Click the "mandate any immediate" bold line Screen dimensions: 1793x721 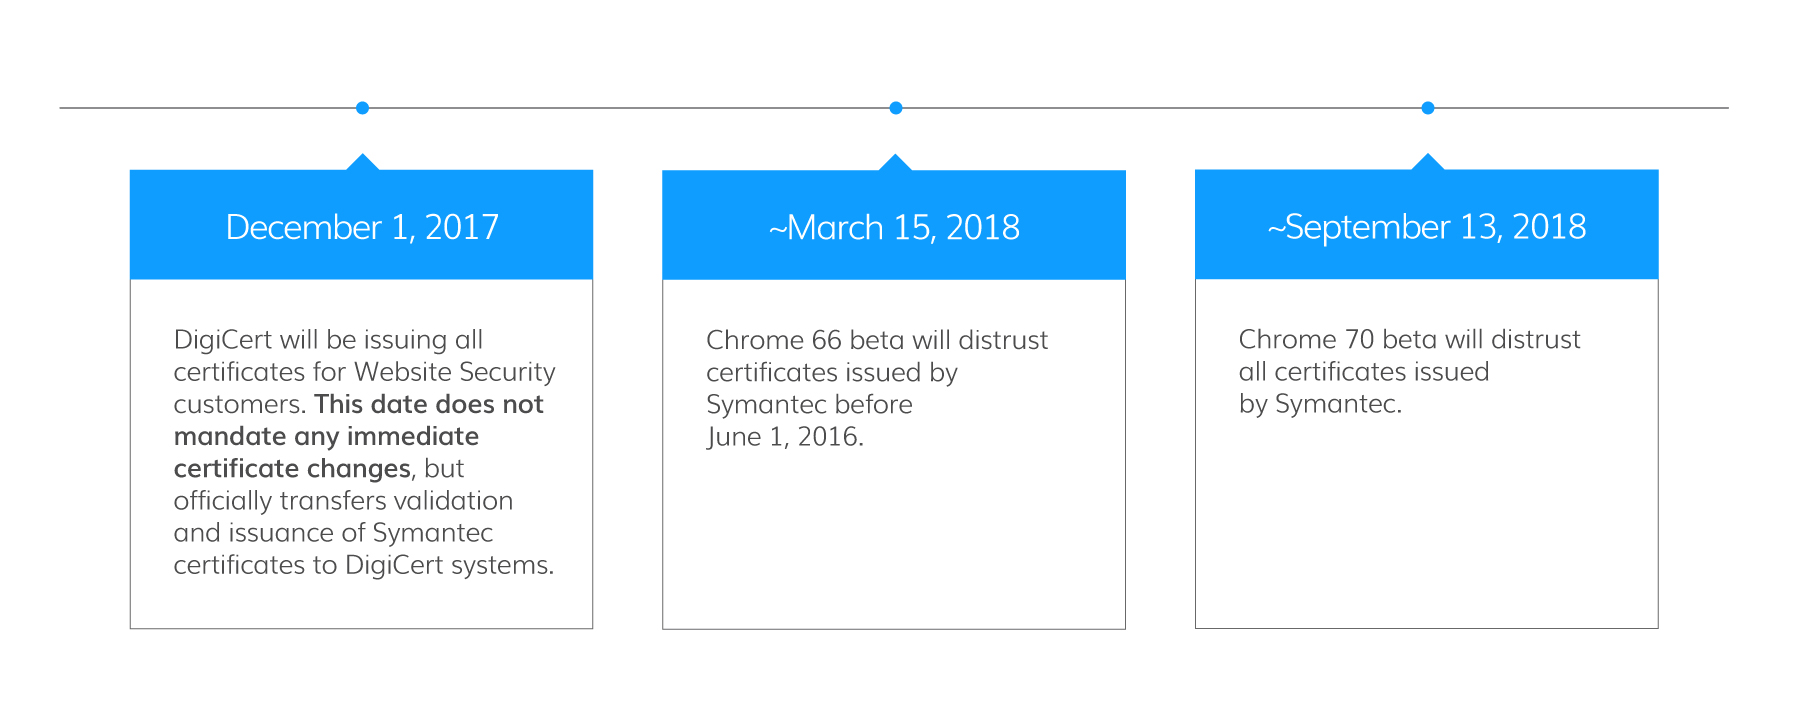[326, 436]
